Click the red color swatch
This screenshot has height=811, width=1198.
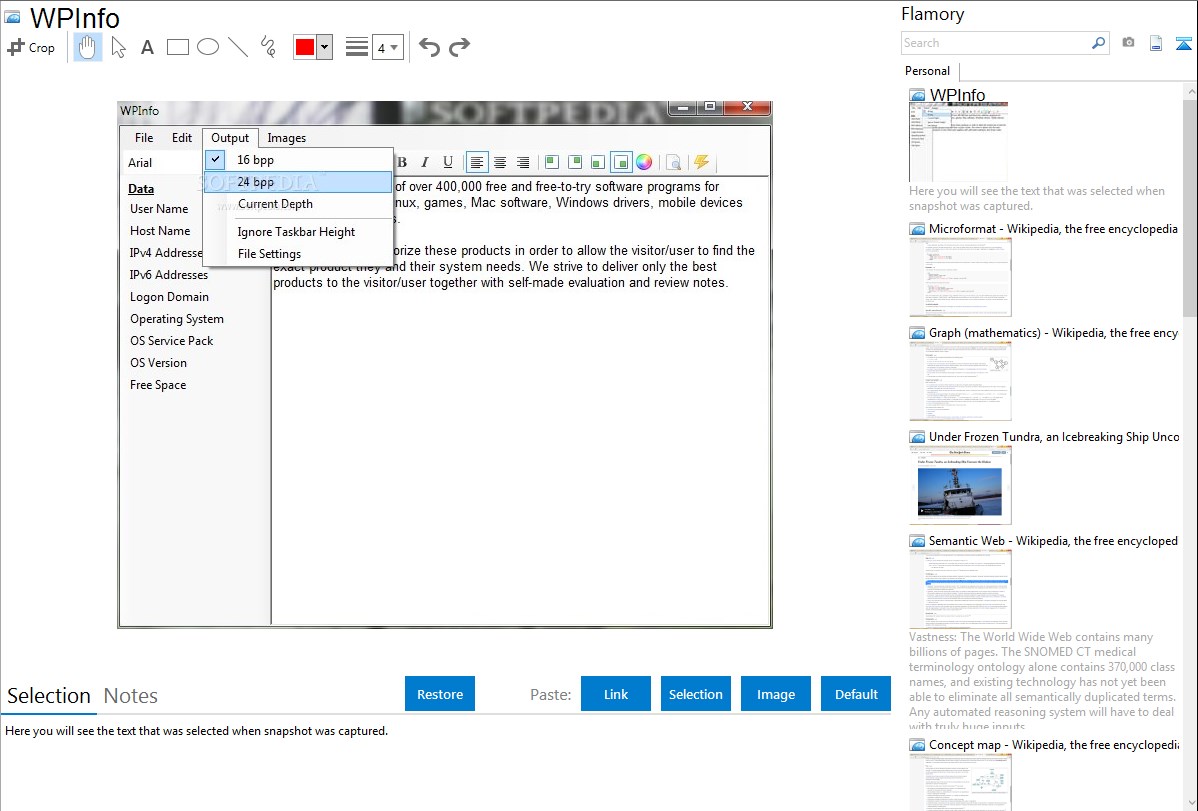[x=304, y=47]
